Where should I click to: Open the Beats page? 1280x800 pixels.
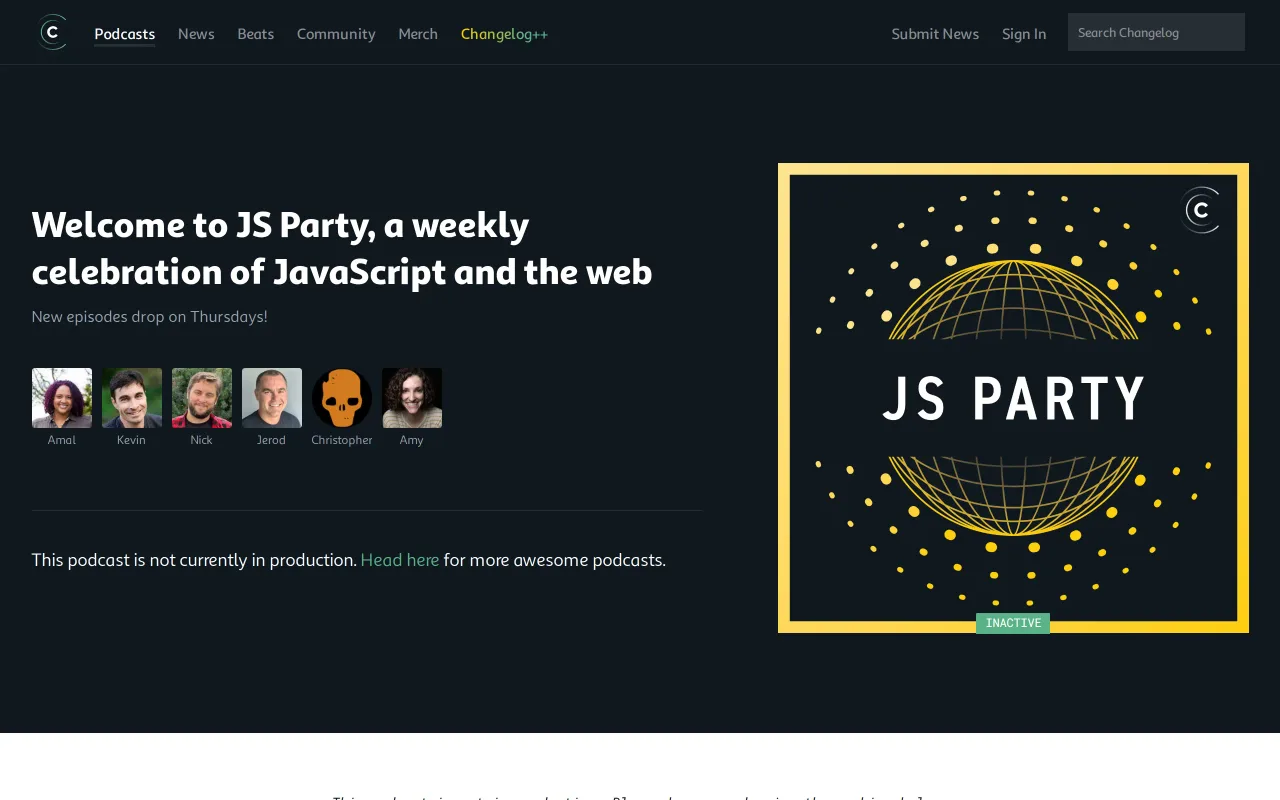(256, 34)
